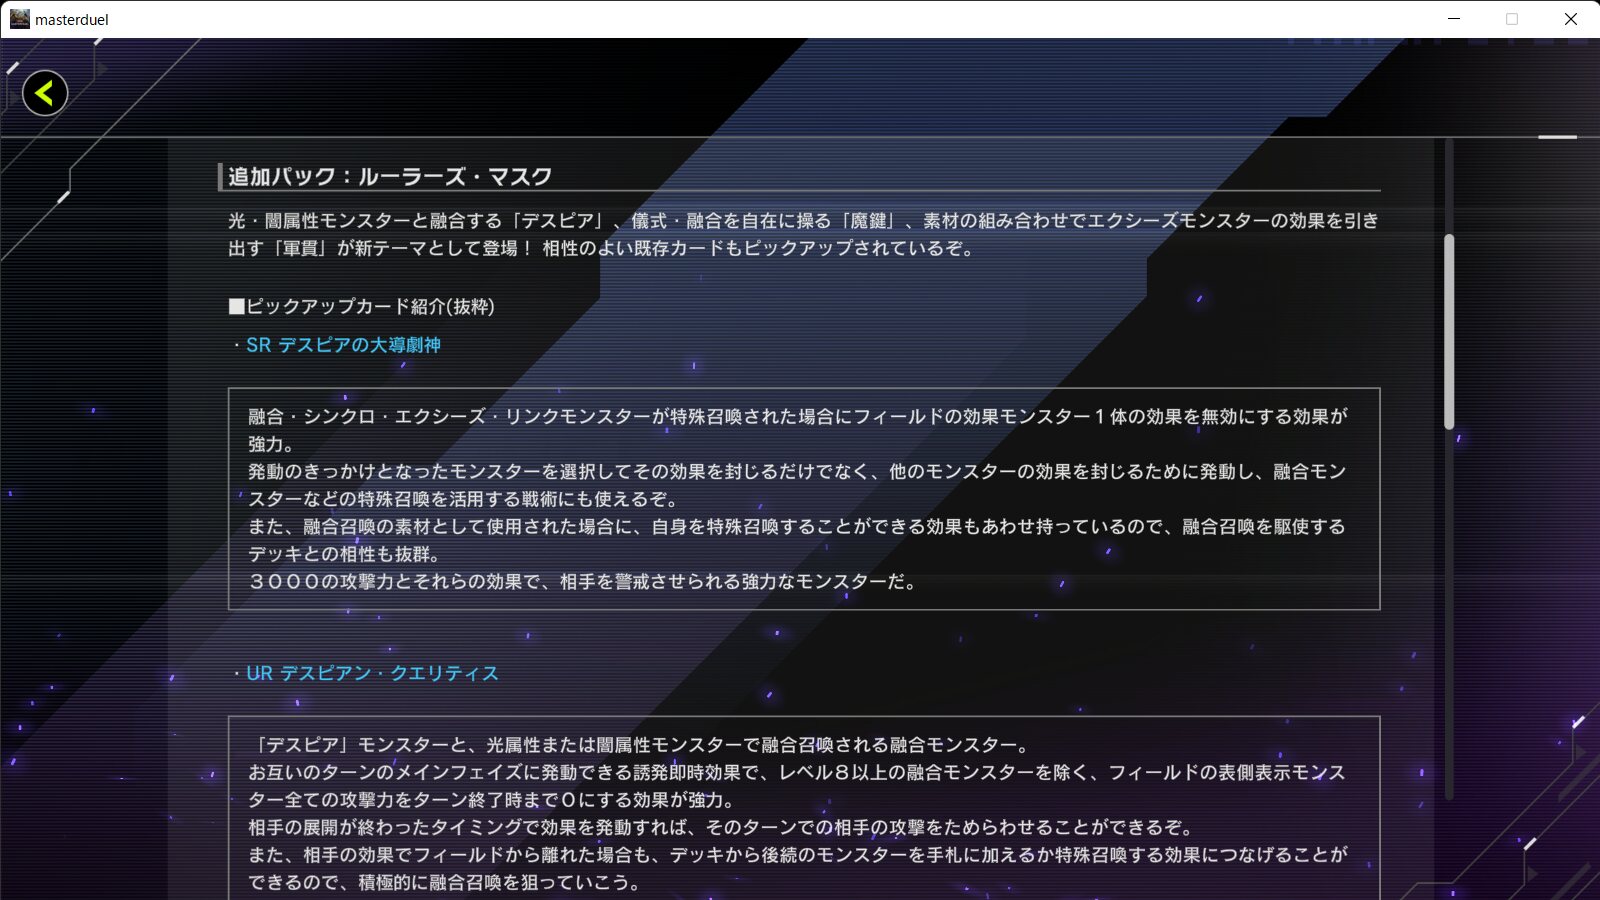This screenshot has width=1600, height=900.
Task: Click the line starting 相手の展開が終わったタイミング
Action: [x=723, y=828]
